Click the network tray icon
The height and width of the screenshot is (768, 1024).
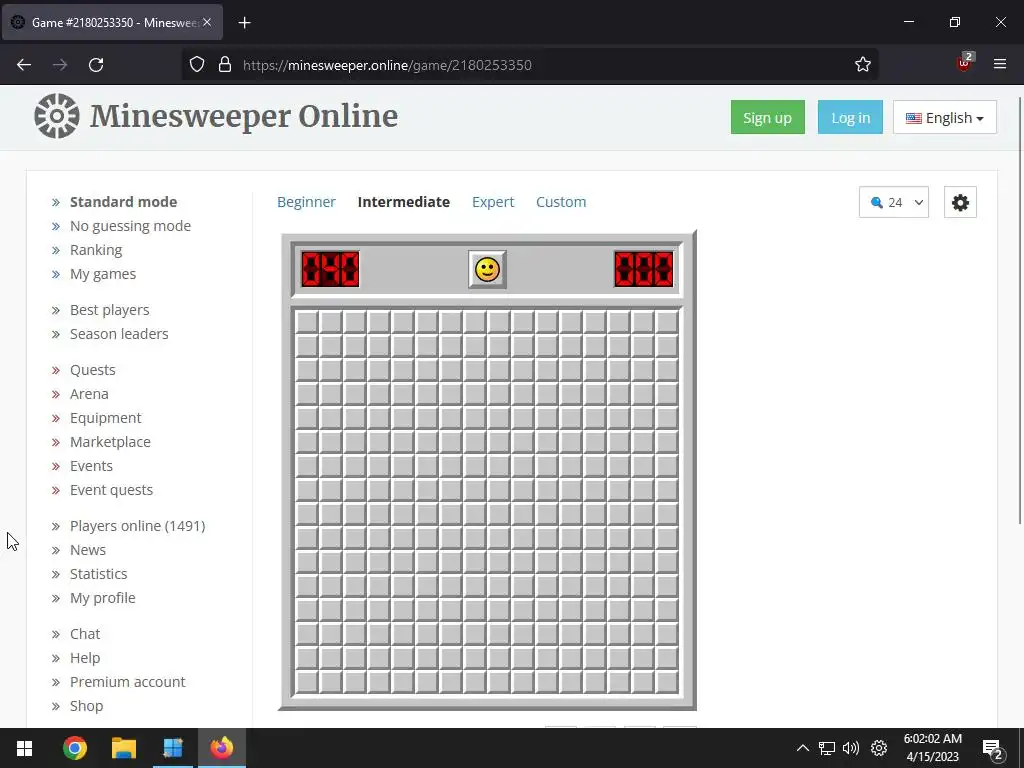(x=827, y=748)
